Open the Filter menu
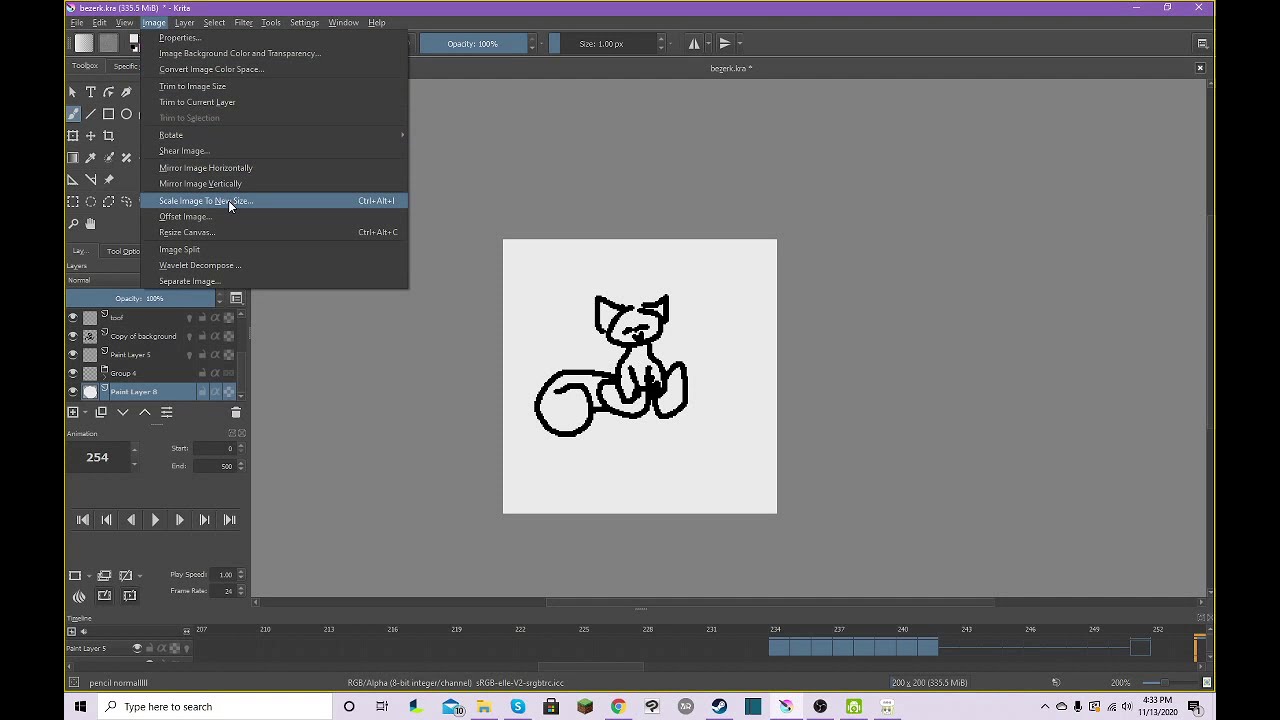 pos(243,22)
